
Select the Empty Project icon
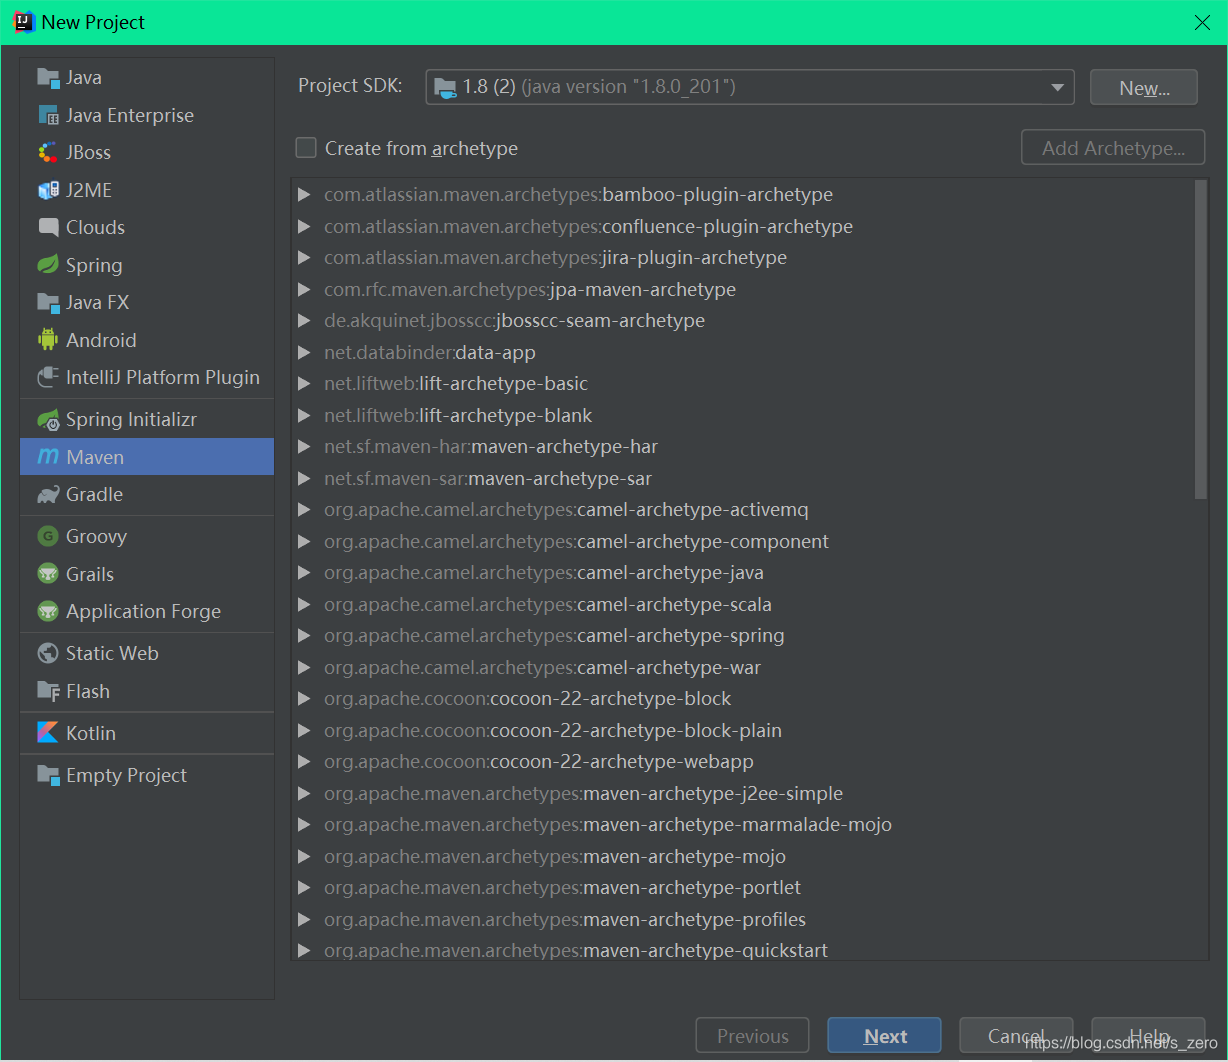click(48, 775)
